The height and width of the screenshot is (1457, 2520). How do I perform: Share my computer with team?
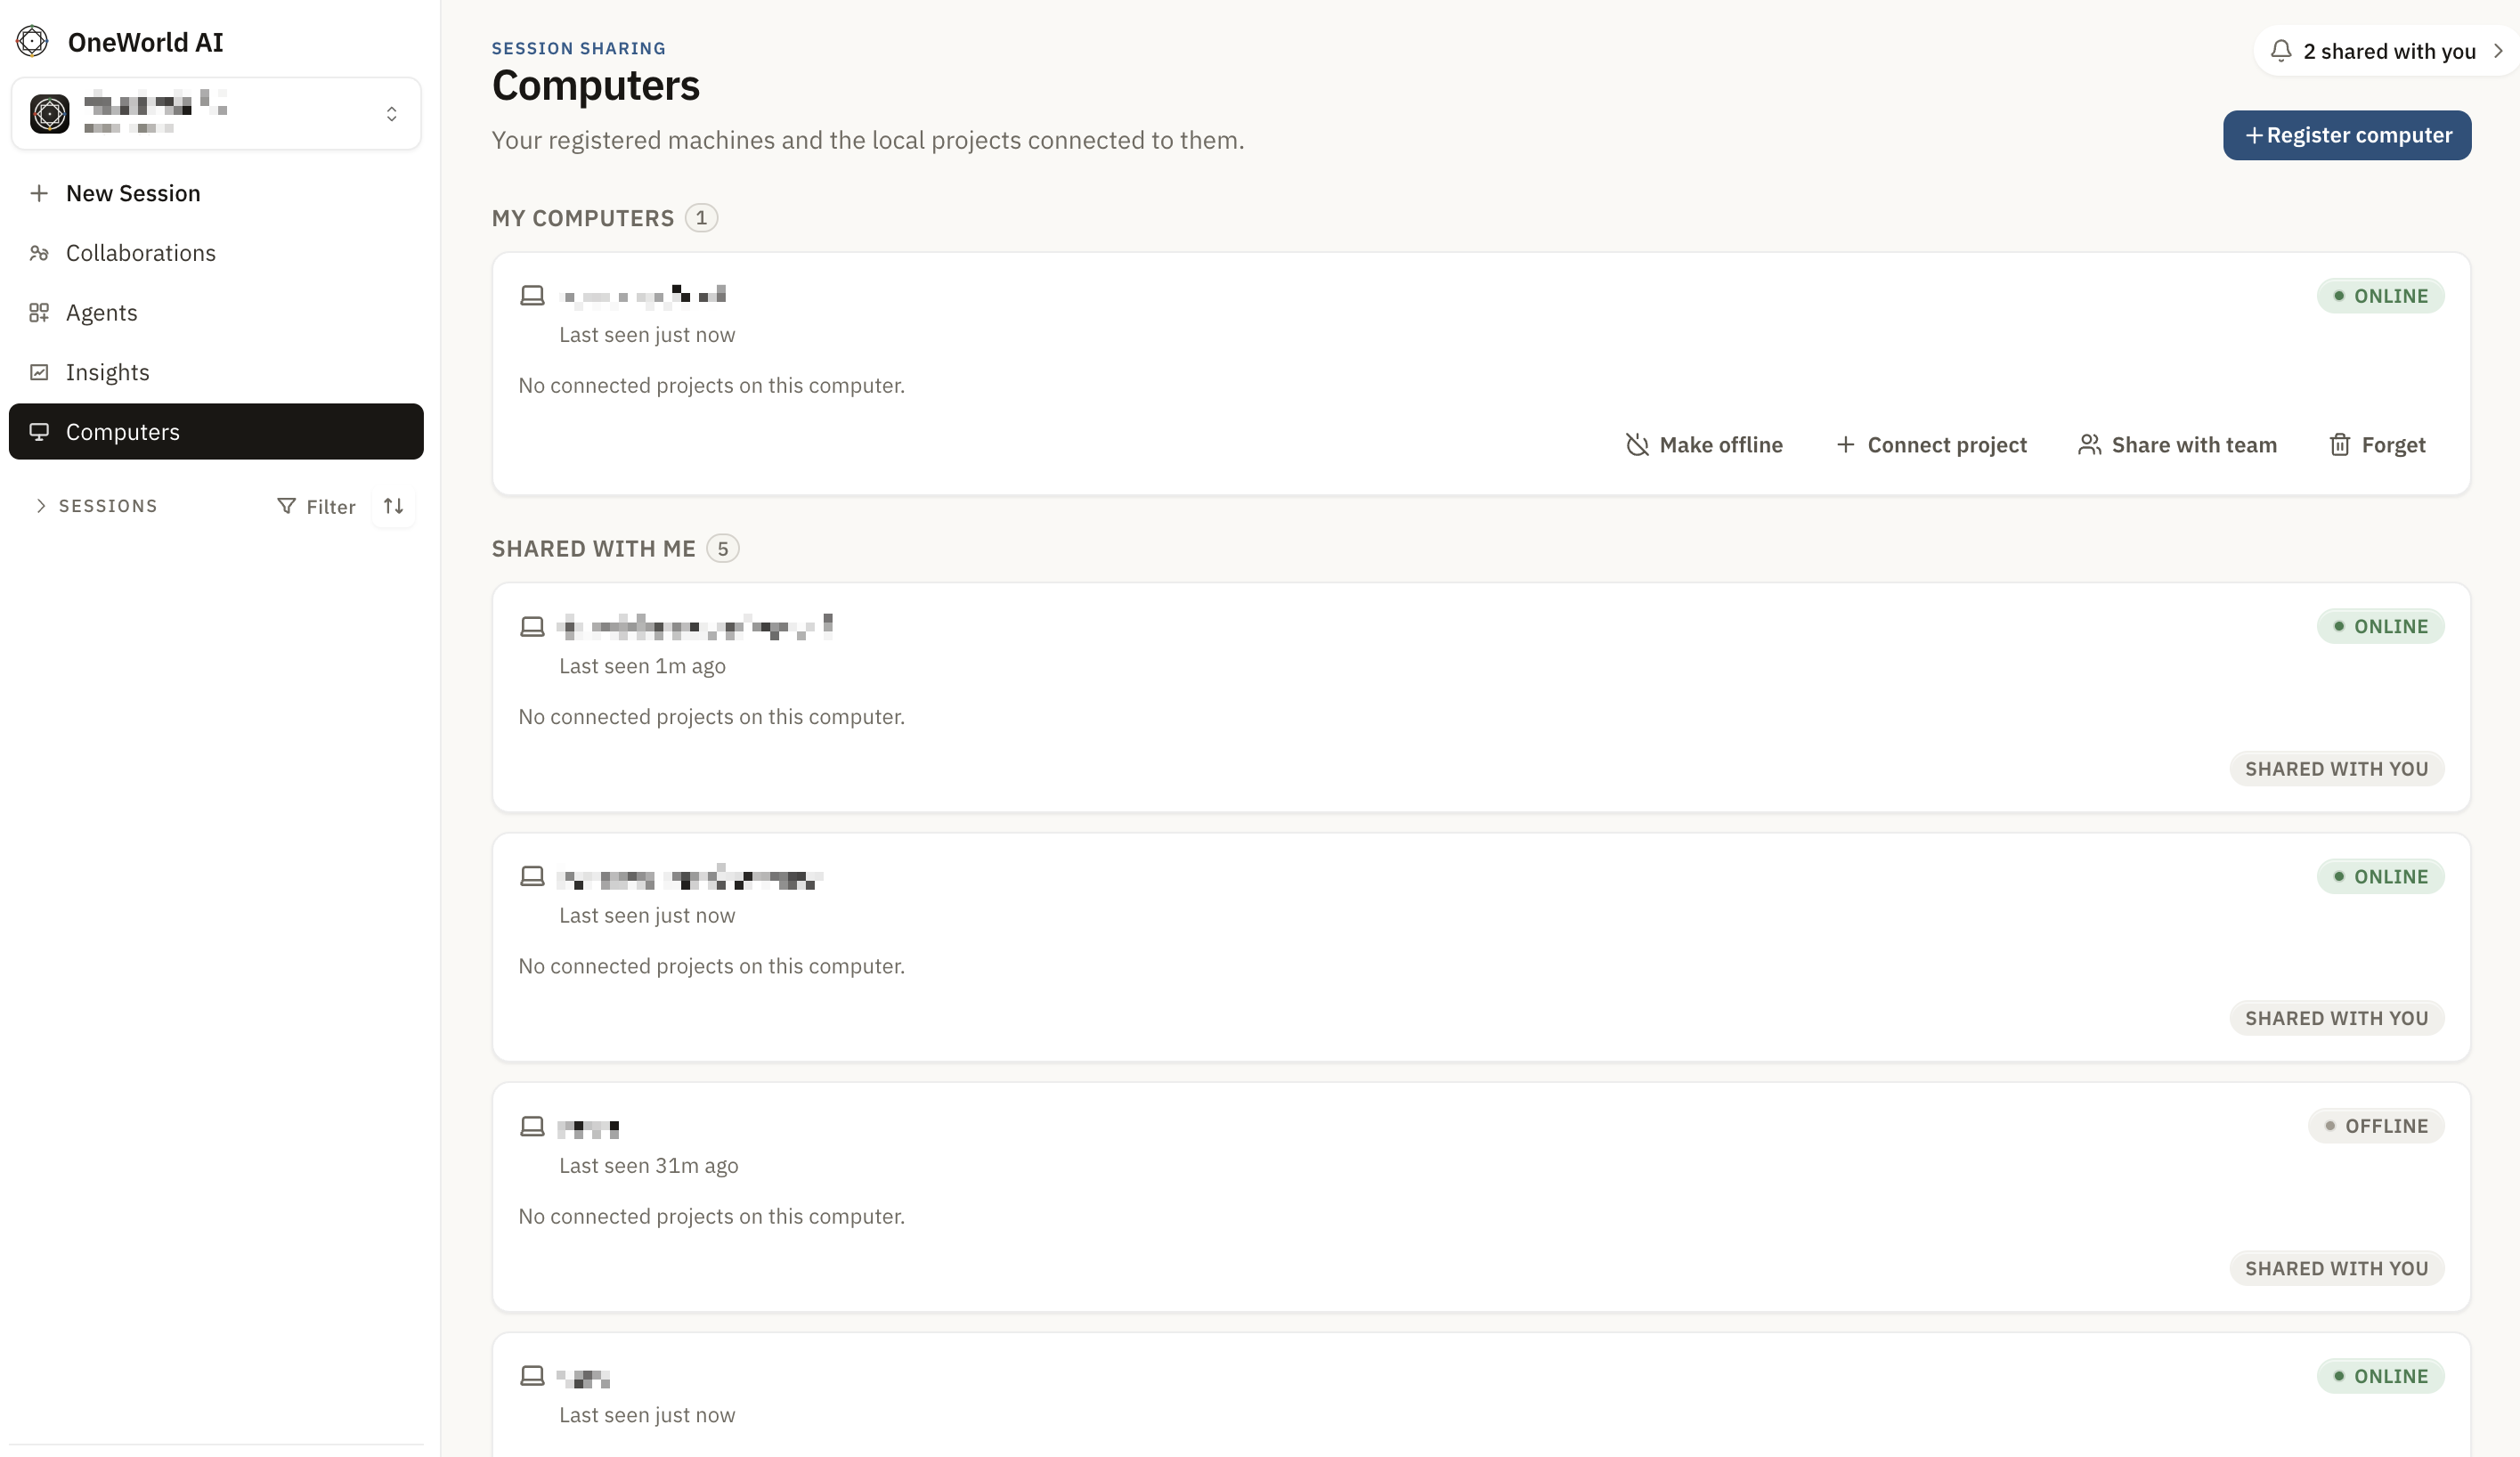[2176, 445]
